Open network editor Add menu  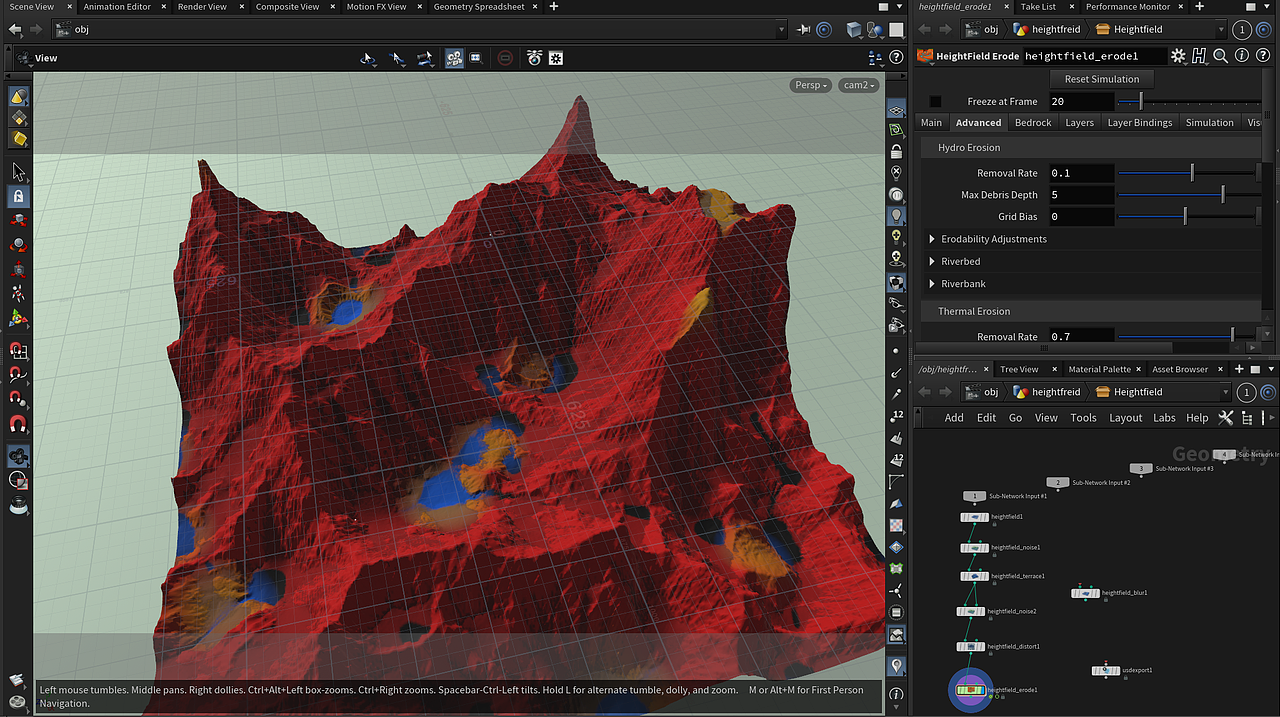click(954, 418)
